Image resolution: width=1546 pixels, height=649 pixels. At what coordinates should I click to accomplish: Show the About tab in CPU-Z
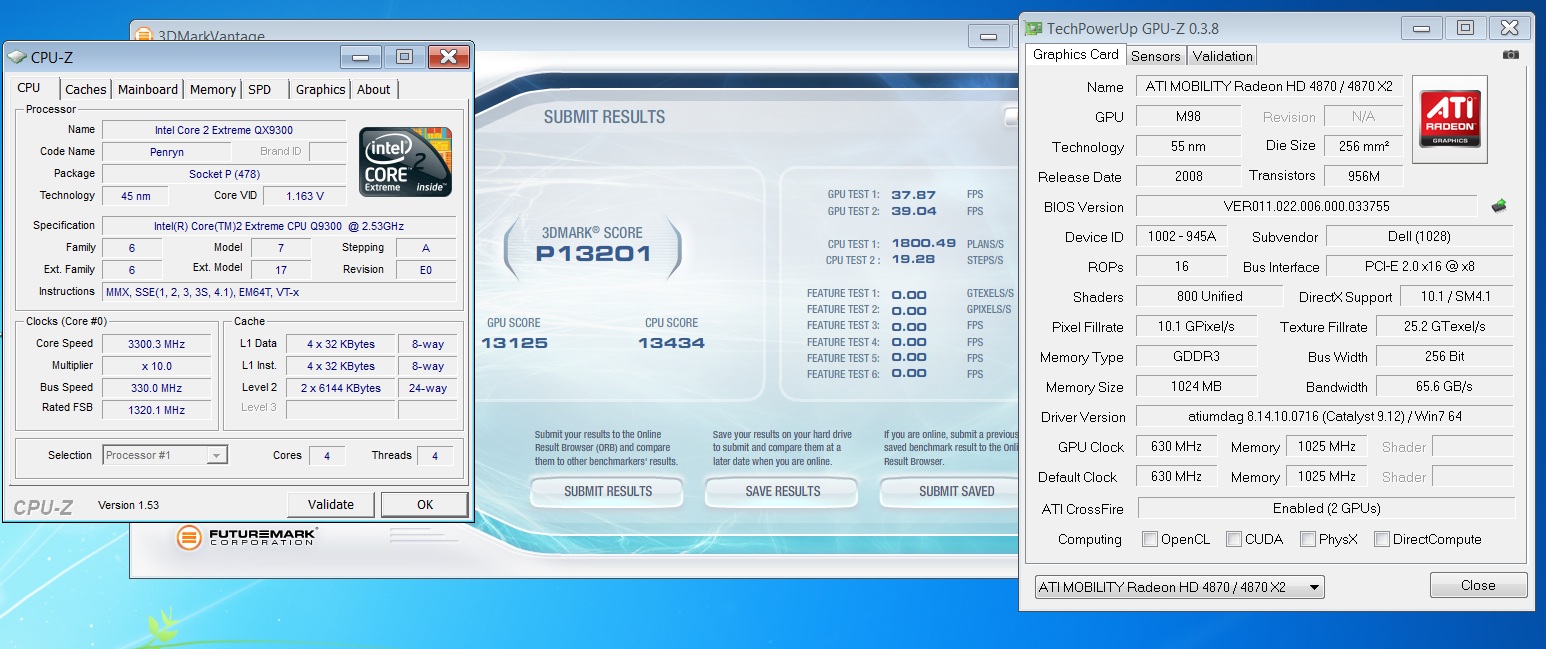[x=374, y=89]
